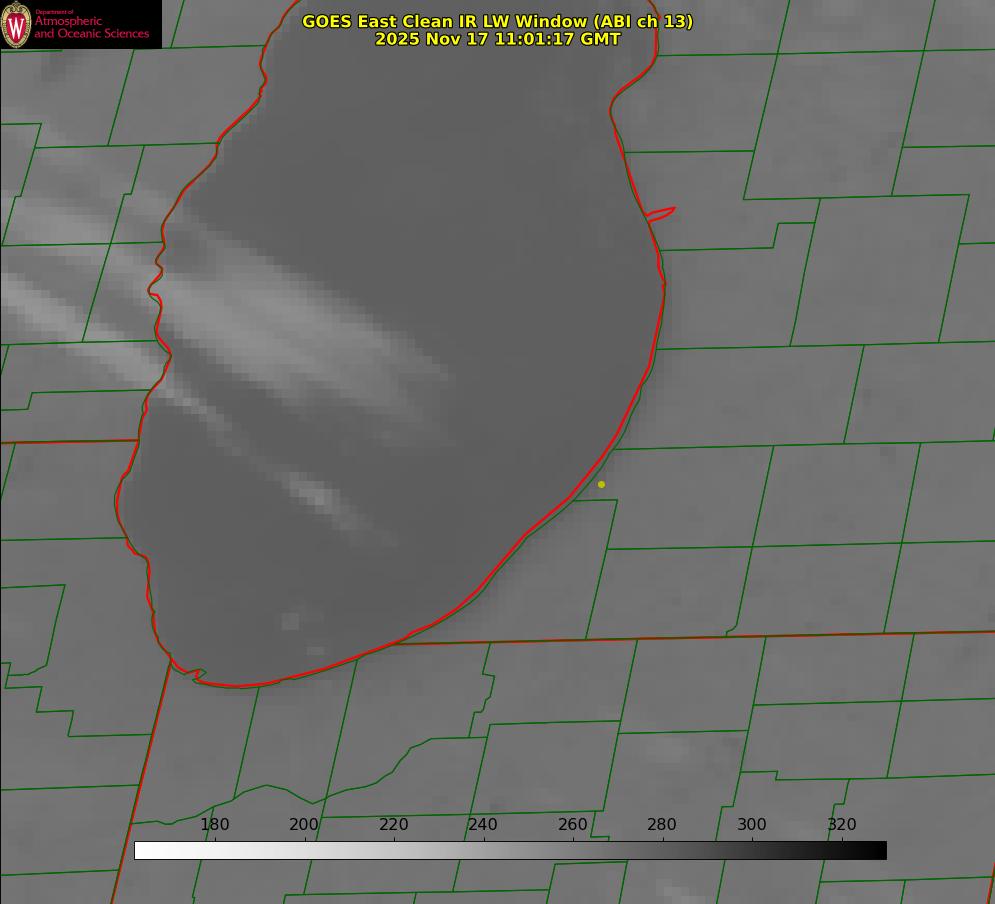The height and width of the screenshot is (904, 995).
Task: Click the mid-gray center of the colorbar
Action: pos(510,851)
